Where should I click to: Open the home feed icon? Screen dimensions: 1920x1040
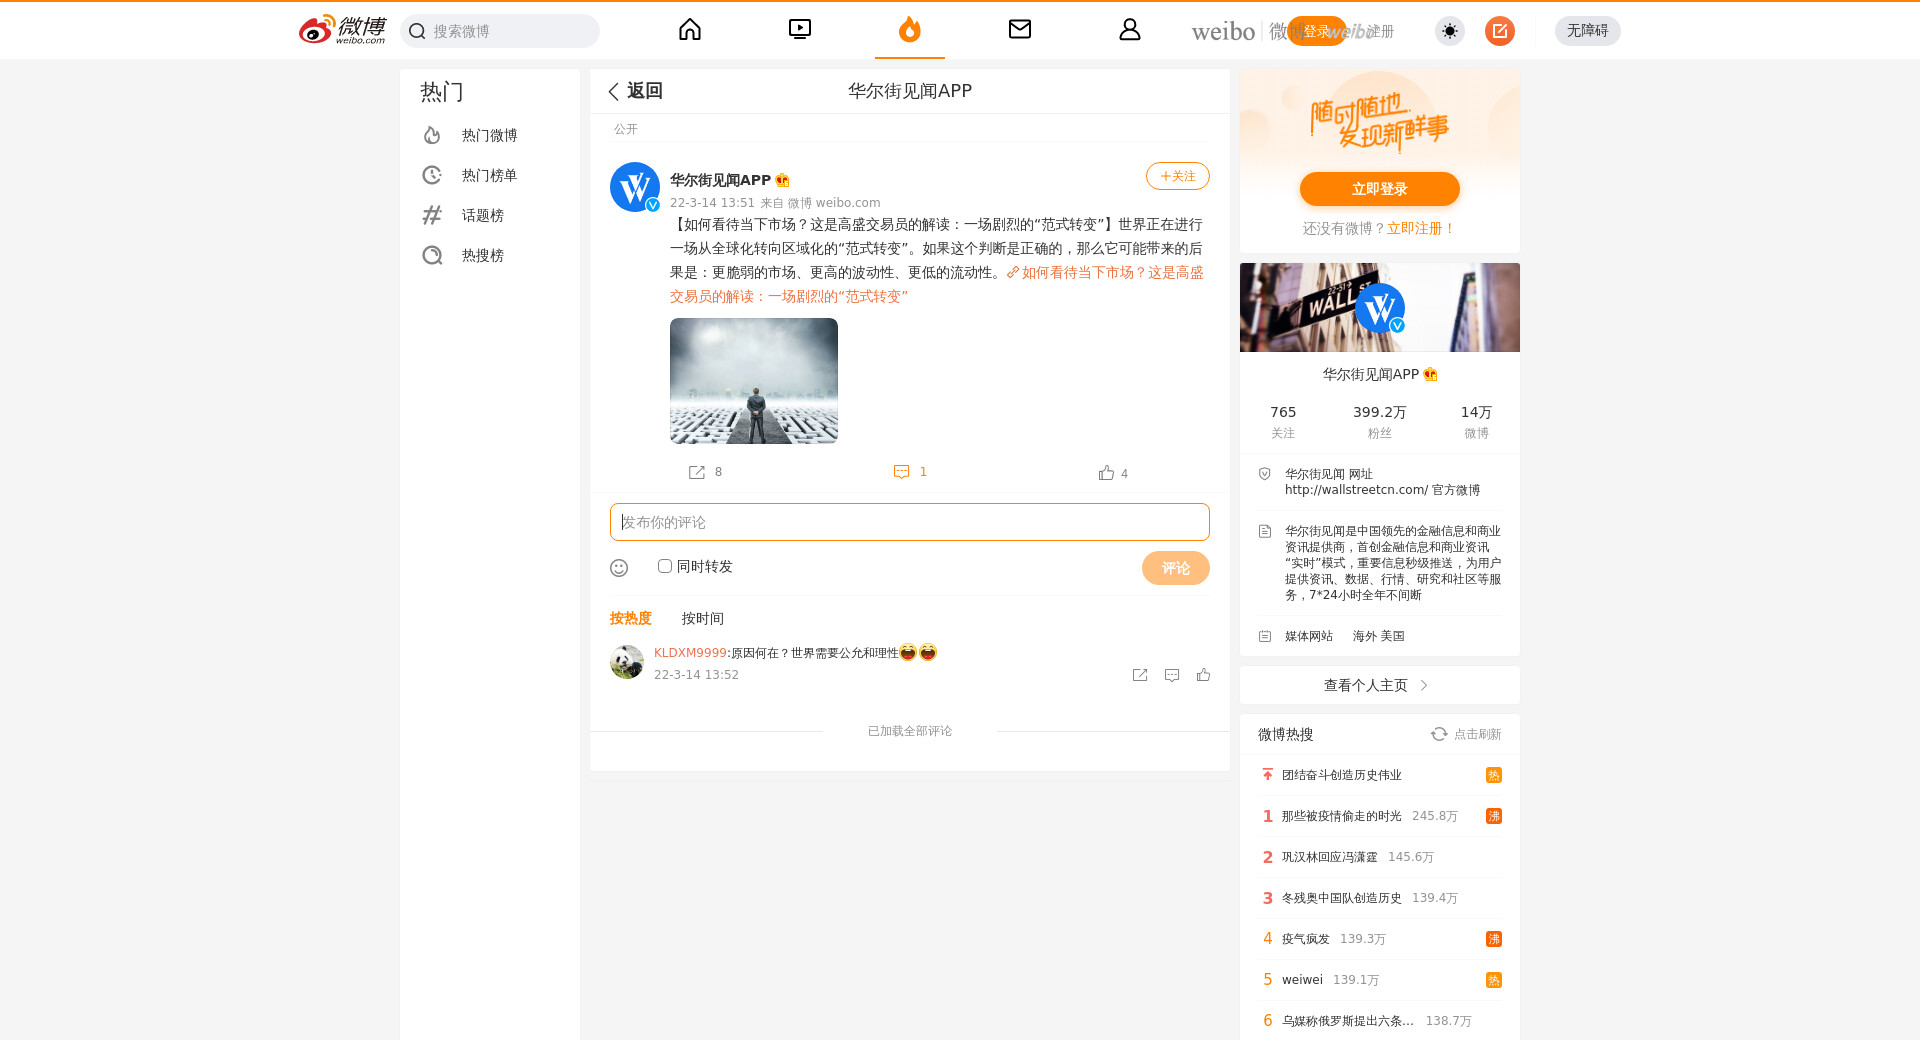click(x=690, y=30)
